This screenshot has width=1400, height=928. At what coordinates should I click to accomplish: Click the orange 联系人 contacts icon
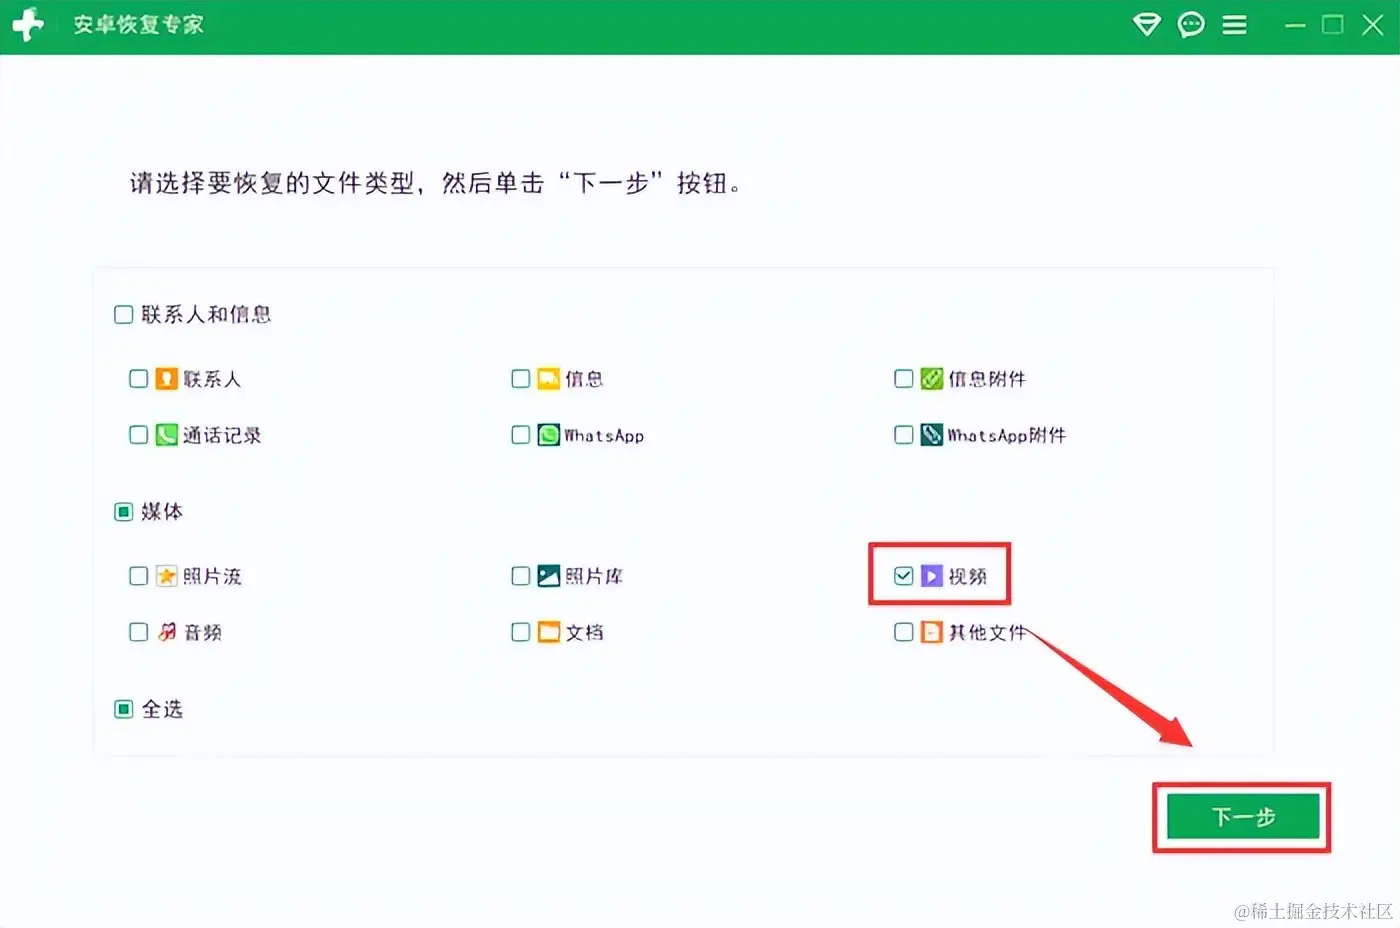pos(166,379)
